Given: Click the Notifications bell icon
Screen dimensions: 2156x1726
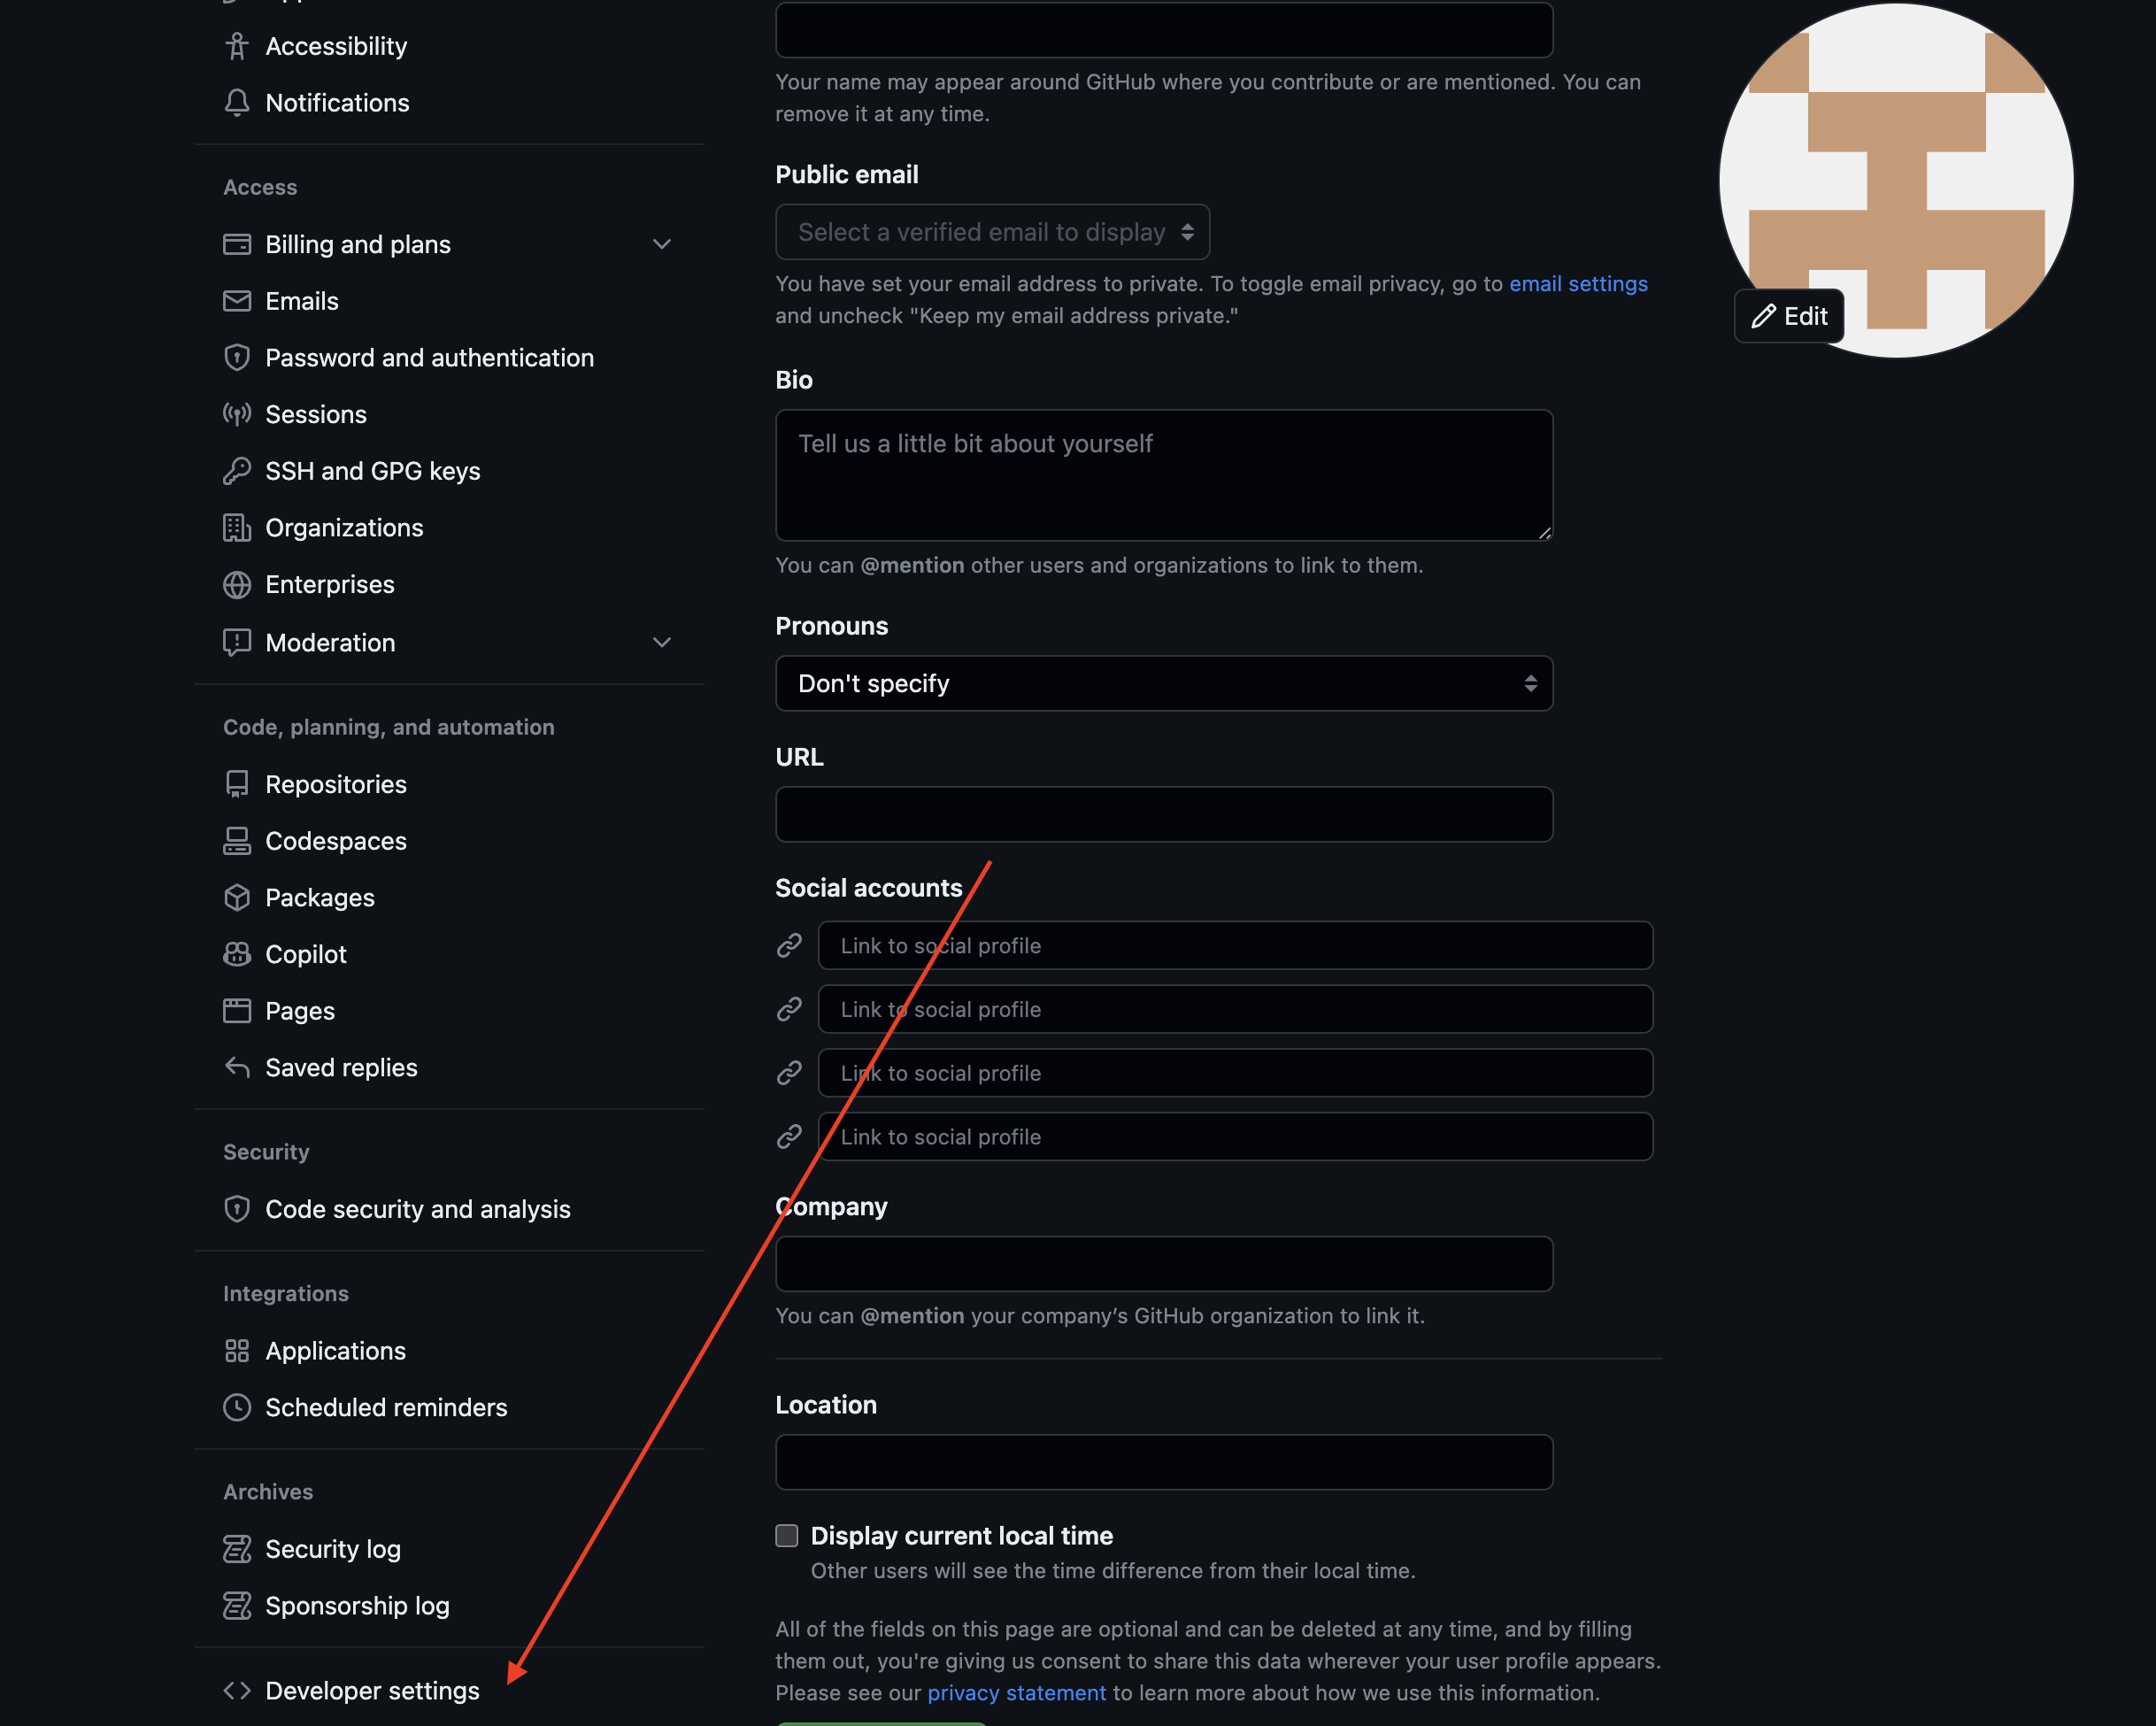Looking at the screenshot, I should pyautogui.click(x=236, y=102).
